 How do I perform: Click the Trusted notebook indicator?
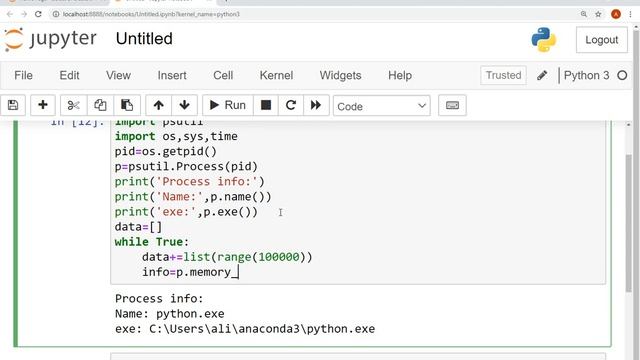(503, 76)
